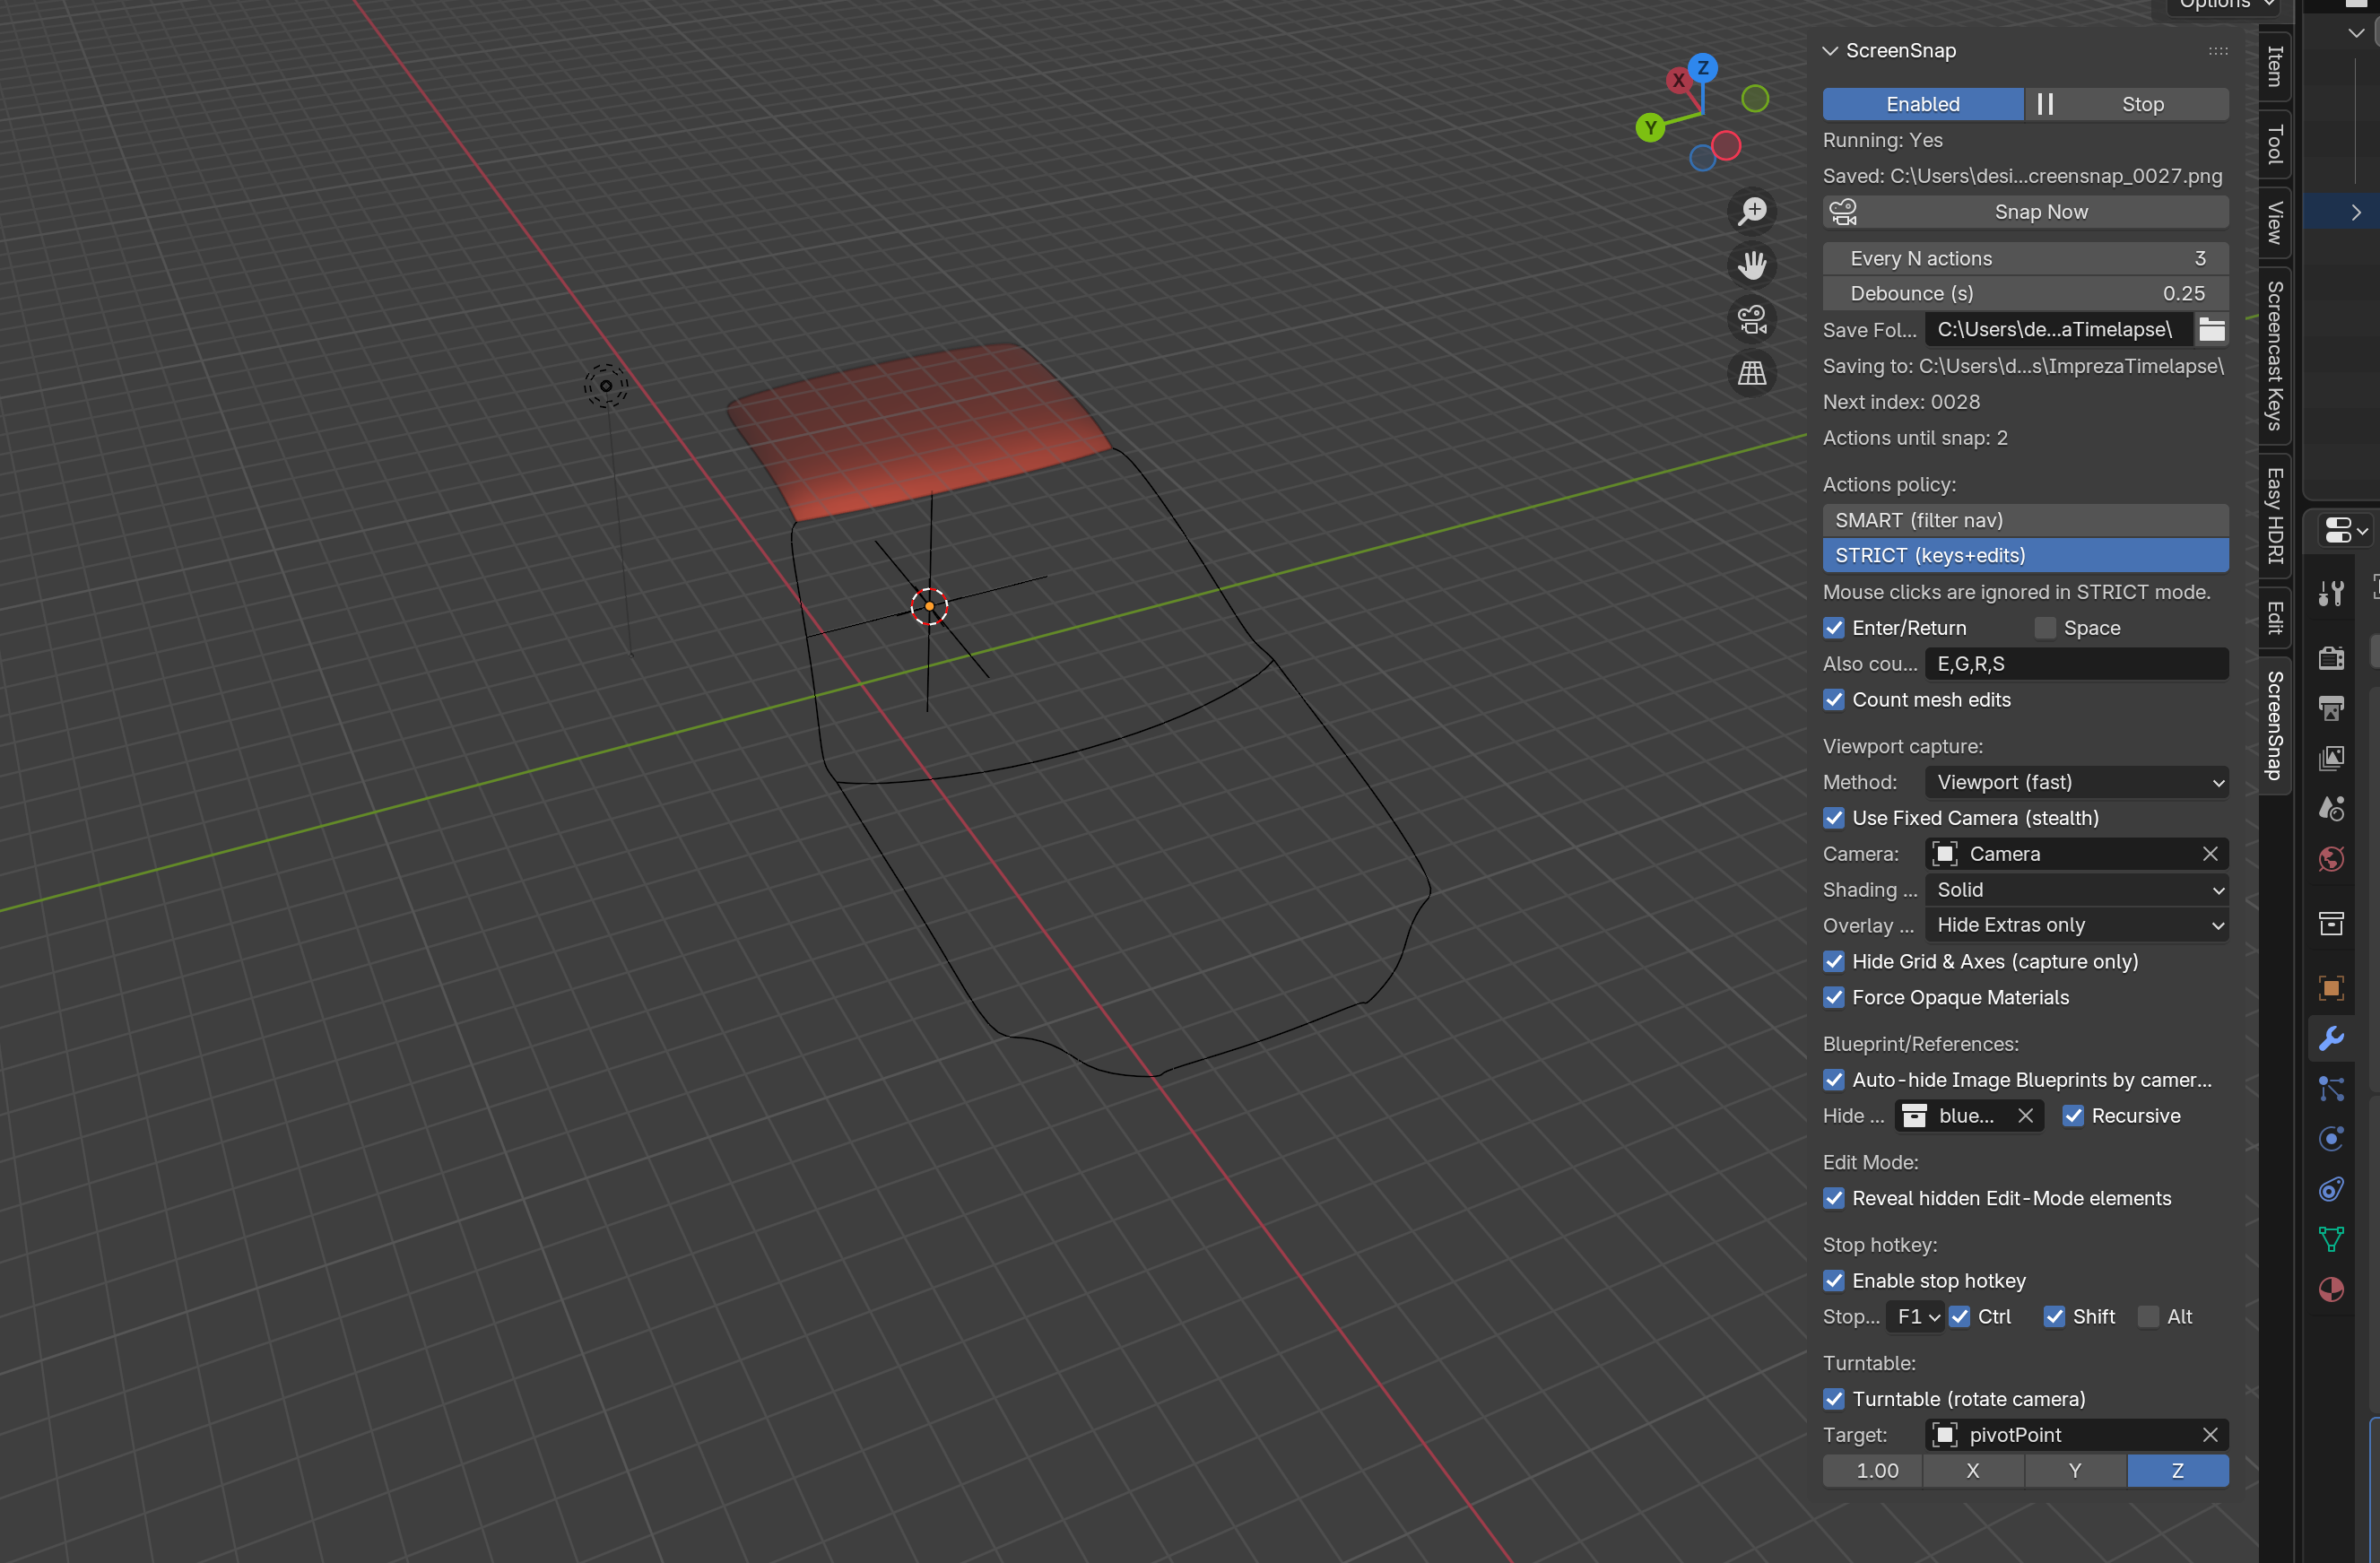Open the Tool properties tab icon
Screen dimensions: 2380x1563
2331,594
